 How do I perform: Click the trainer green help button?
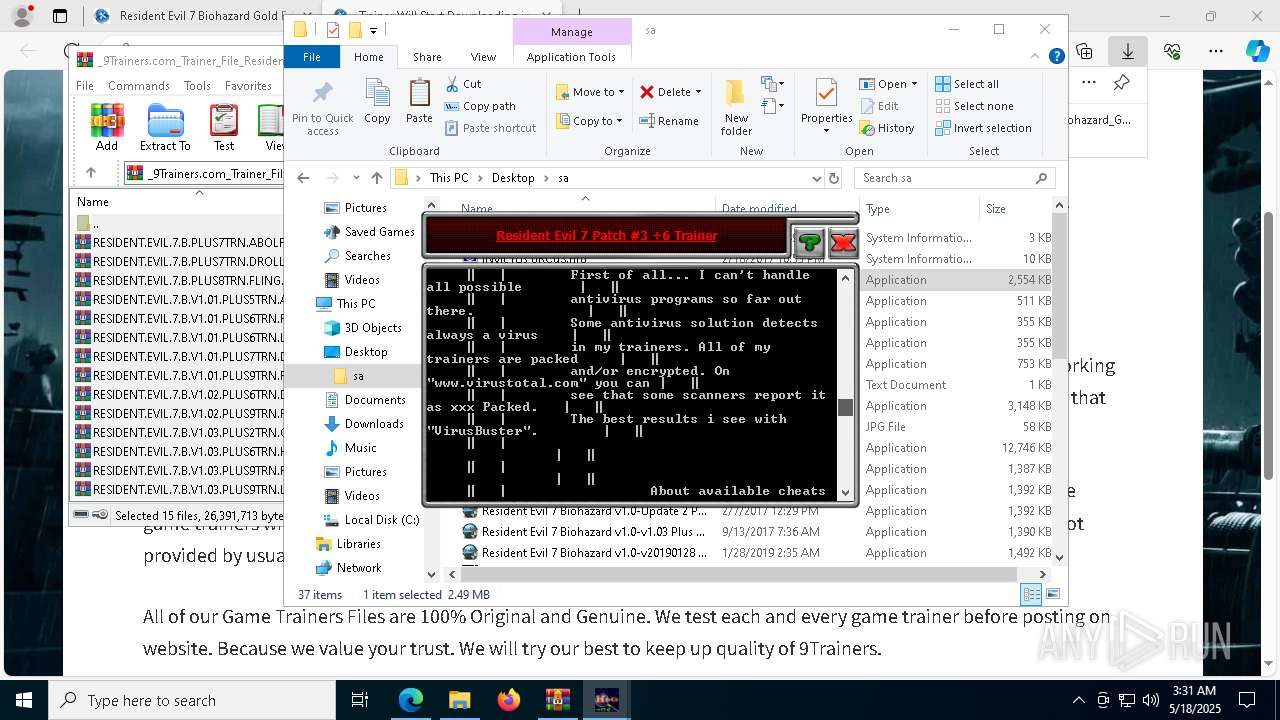(809, 242)
